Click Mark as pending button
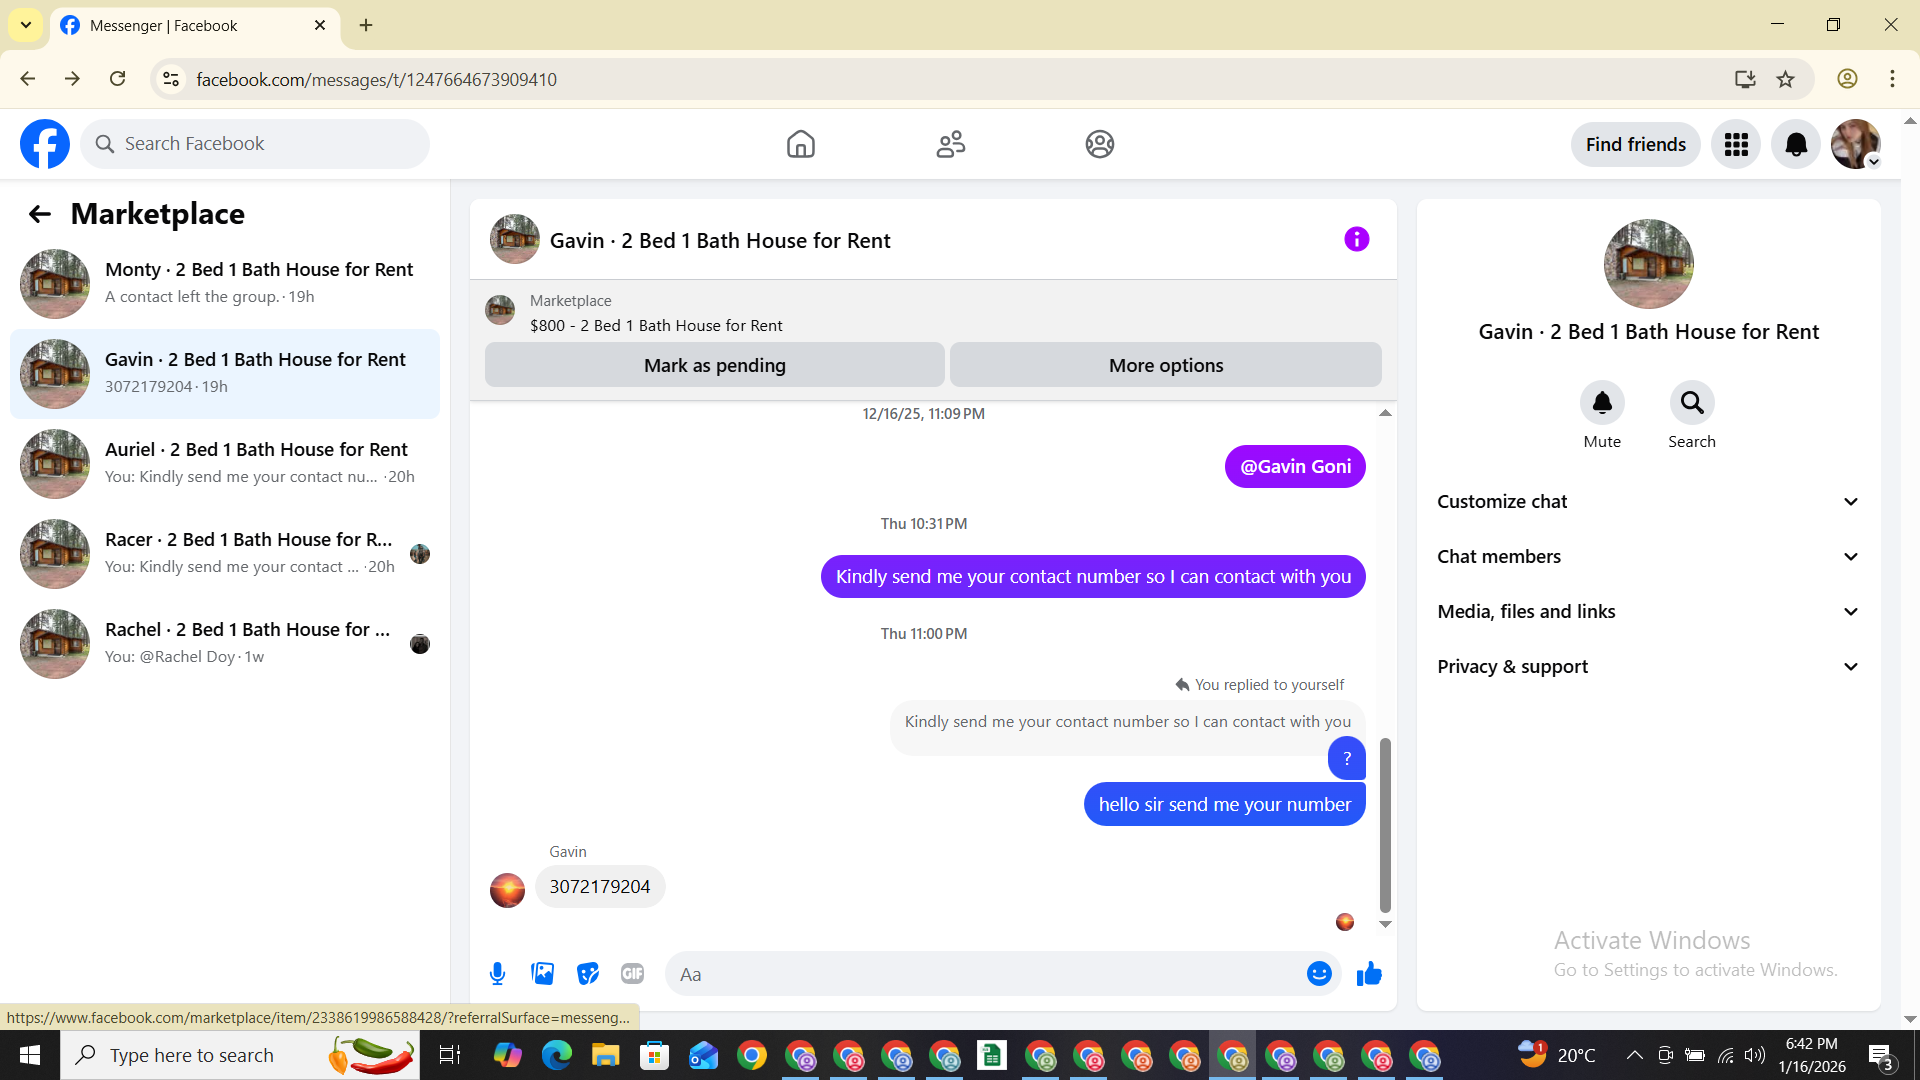Image resolution: width=1920 pixels, height=1080 pixels. 714,365
